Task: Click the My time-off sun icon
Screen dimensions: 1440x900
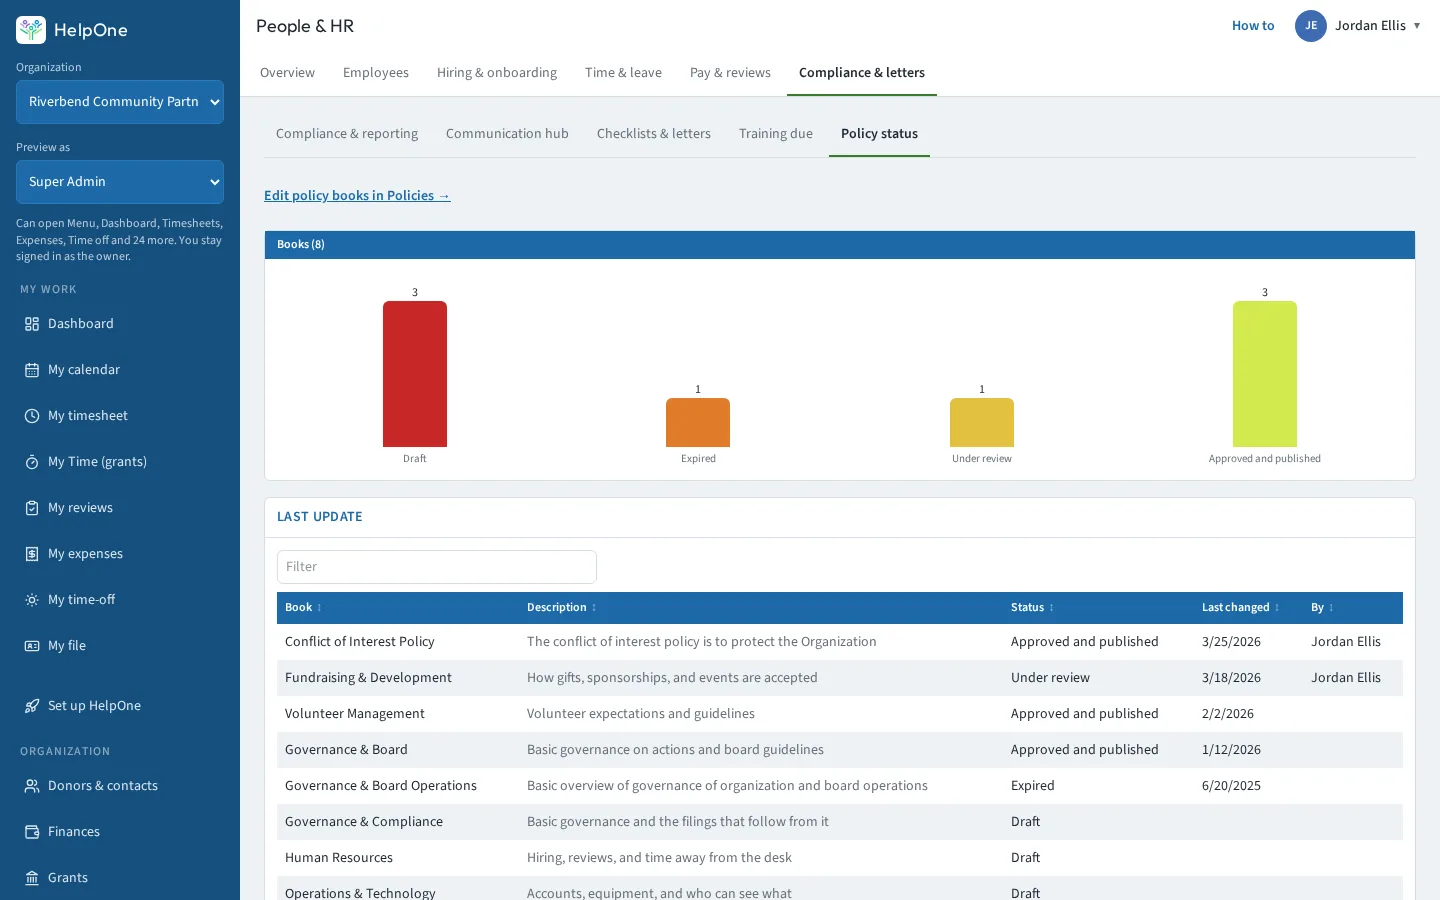Action: pyautogui.click(x=32, y=600)
